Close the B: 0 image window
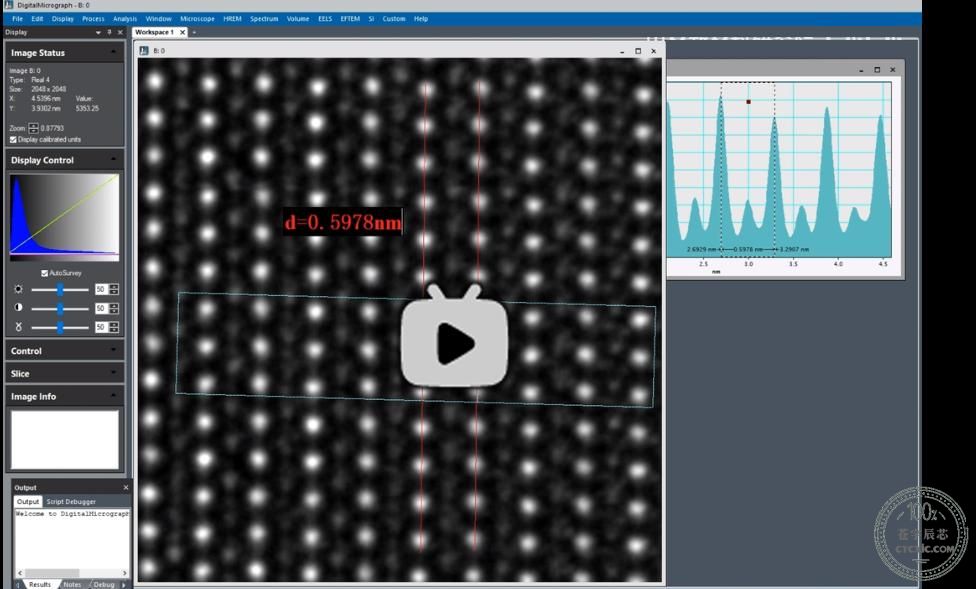The width and height of the screenshot is (976, 589). pyautogui.click(x=654, y=51)
